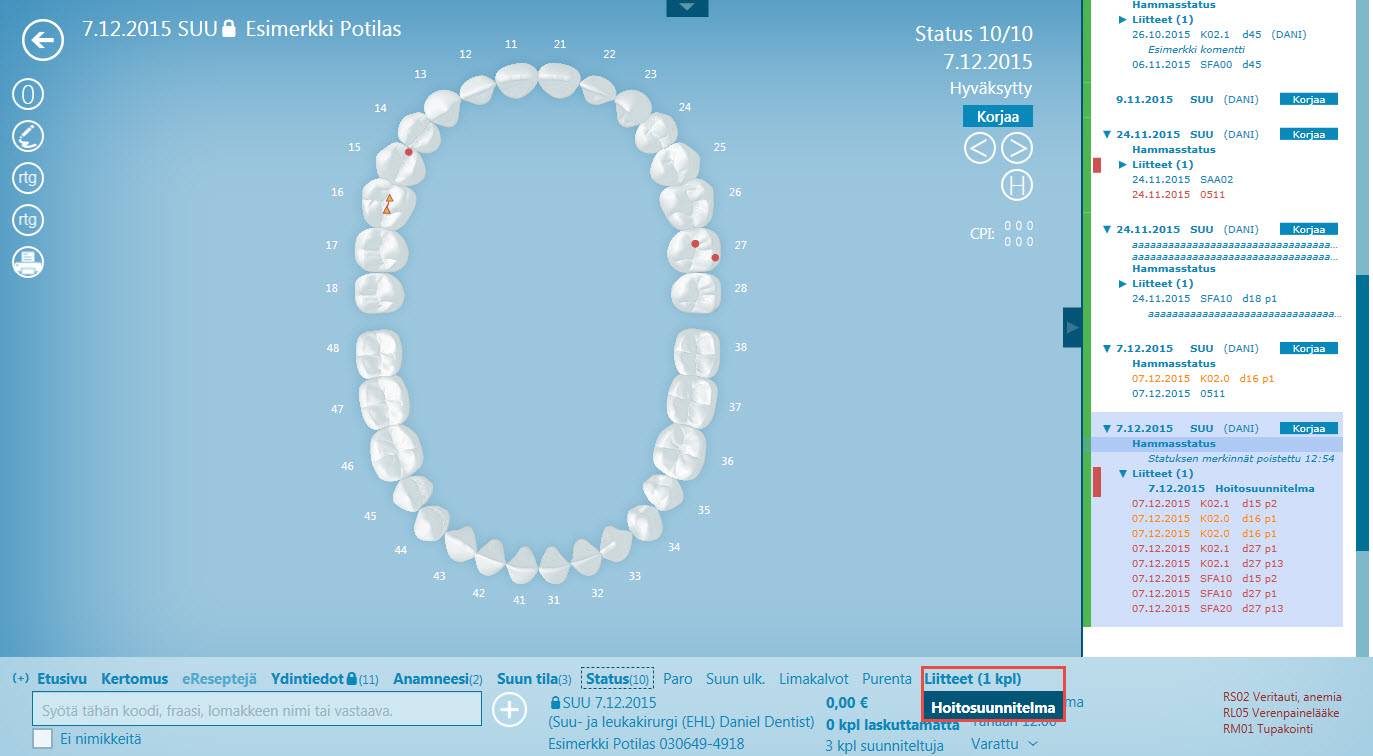Click the circled H icon
This screenshot has height=756, width=1373.
tap(1016, 185)
